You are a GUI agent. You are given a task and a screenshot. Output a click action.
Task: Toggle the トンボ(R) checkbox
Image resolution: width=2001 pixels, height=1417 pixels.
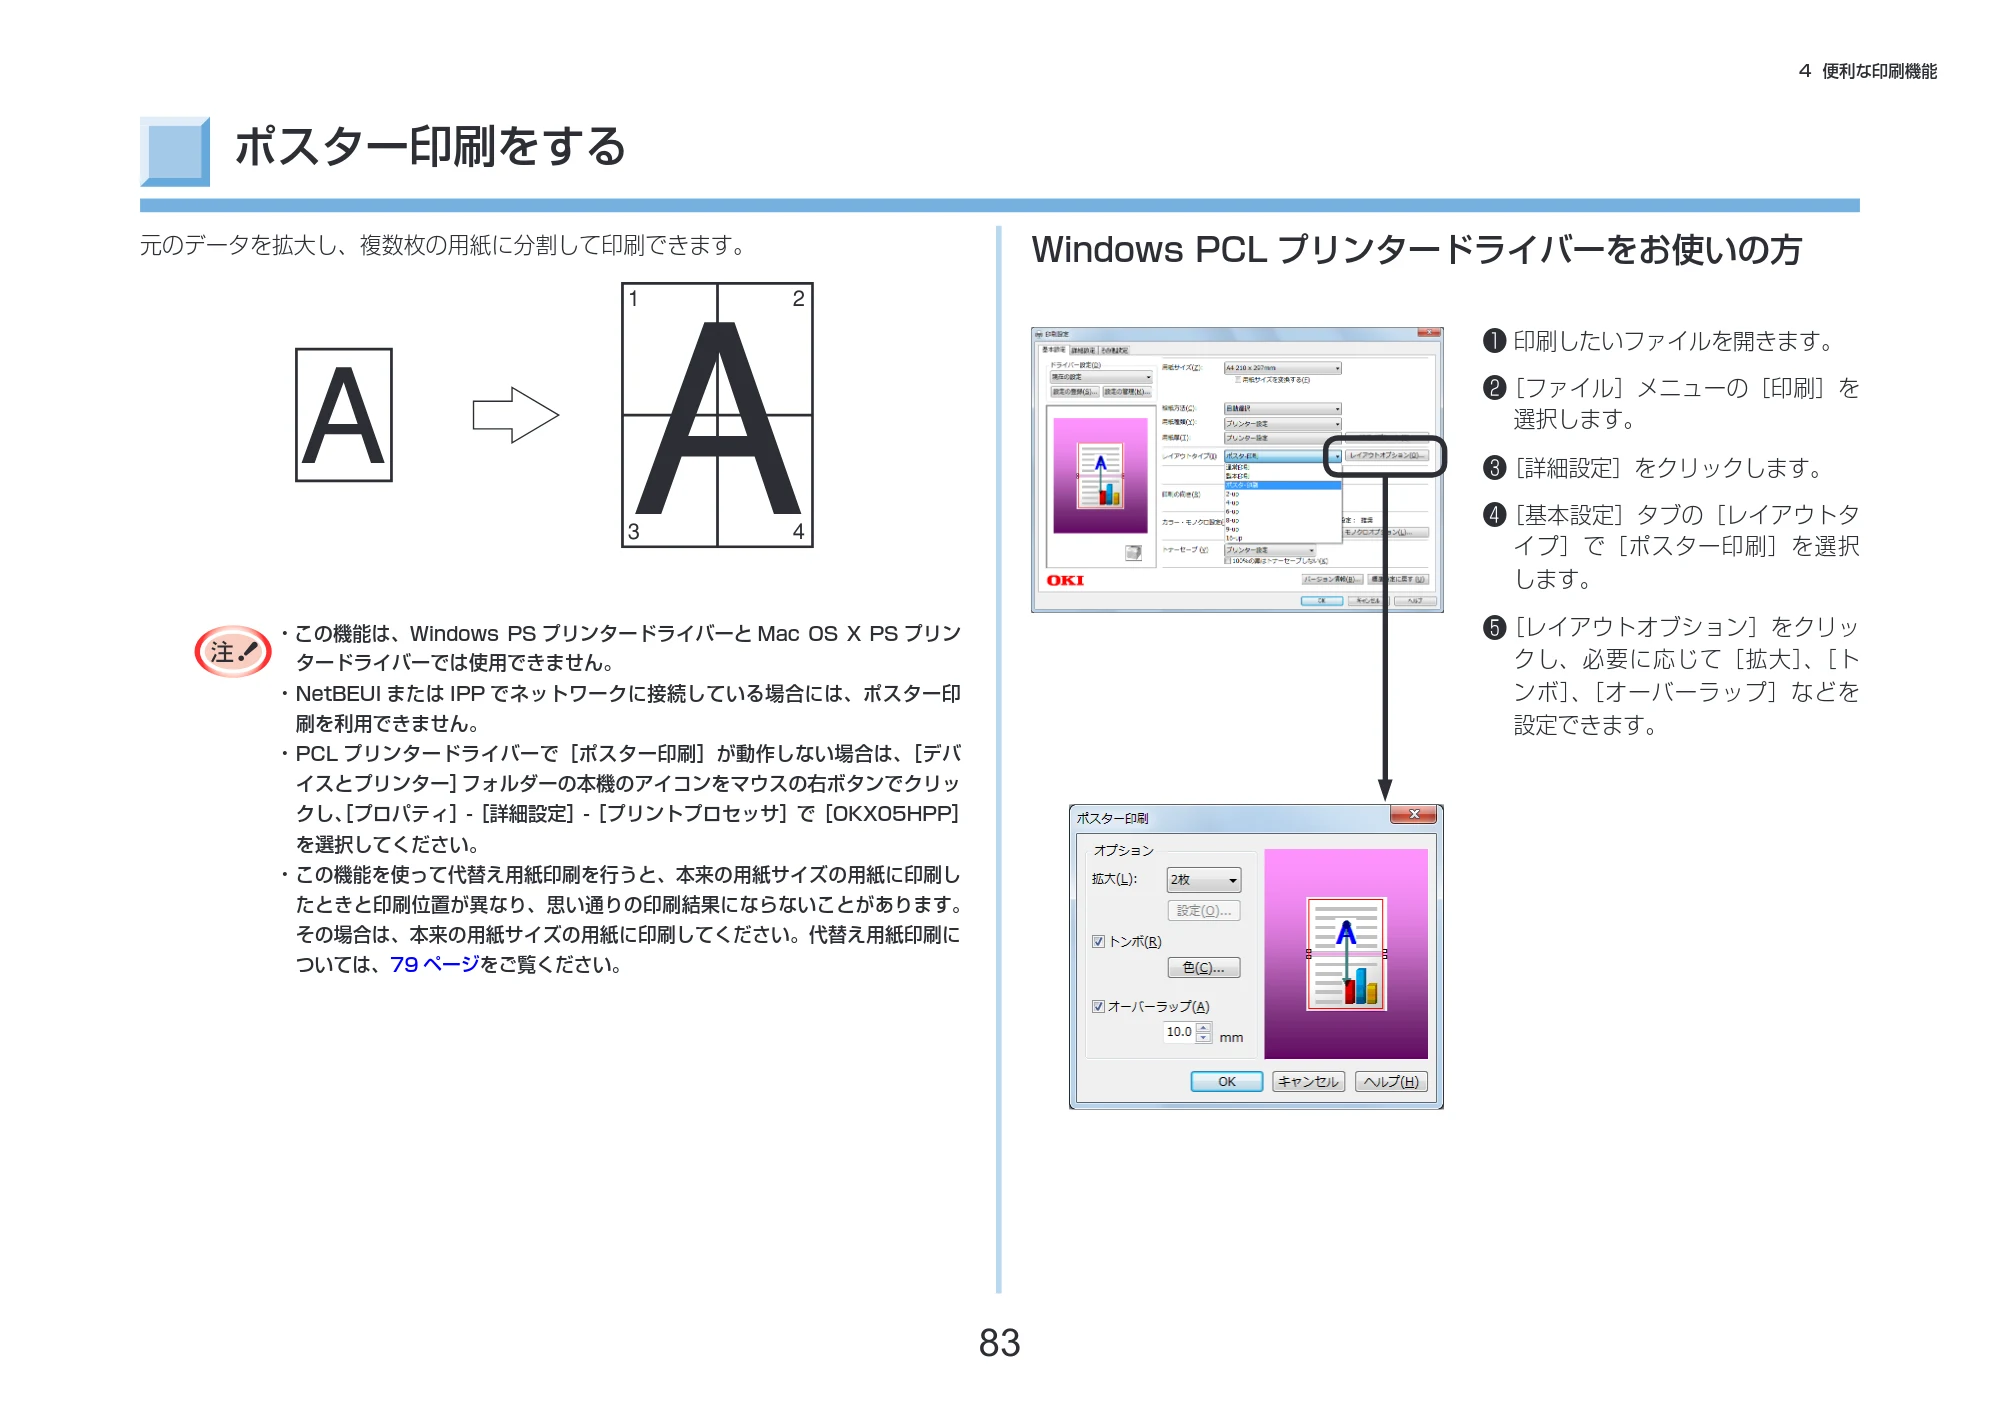(1098, 941)
